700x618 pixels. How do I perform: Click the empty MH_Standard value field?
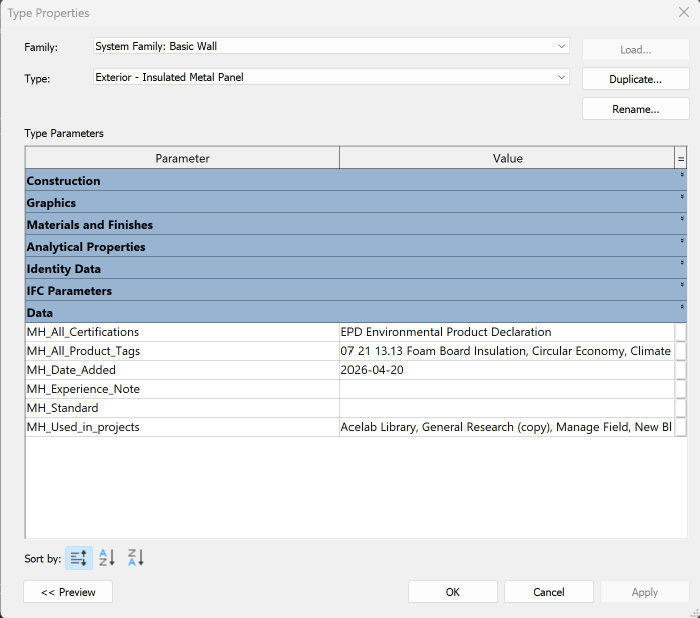click(x=507, y=408)
